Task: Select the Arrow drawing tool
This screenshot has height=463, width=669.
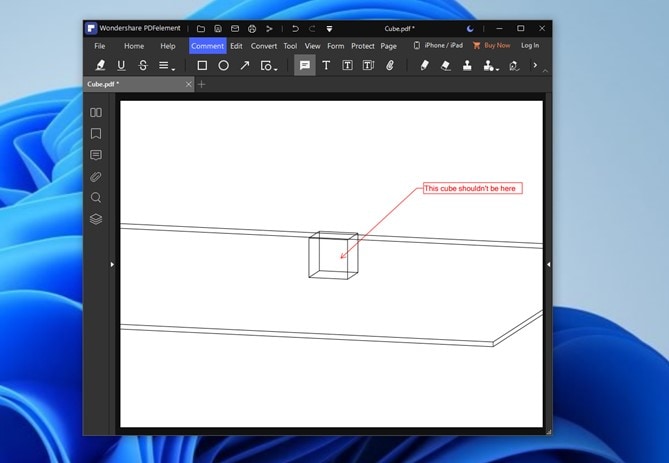Action: pos(245,65)
